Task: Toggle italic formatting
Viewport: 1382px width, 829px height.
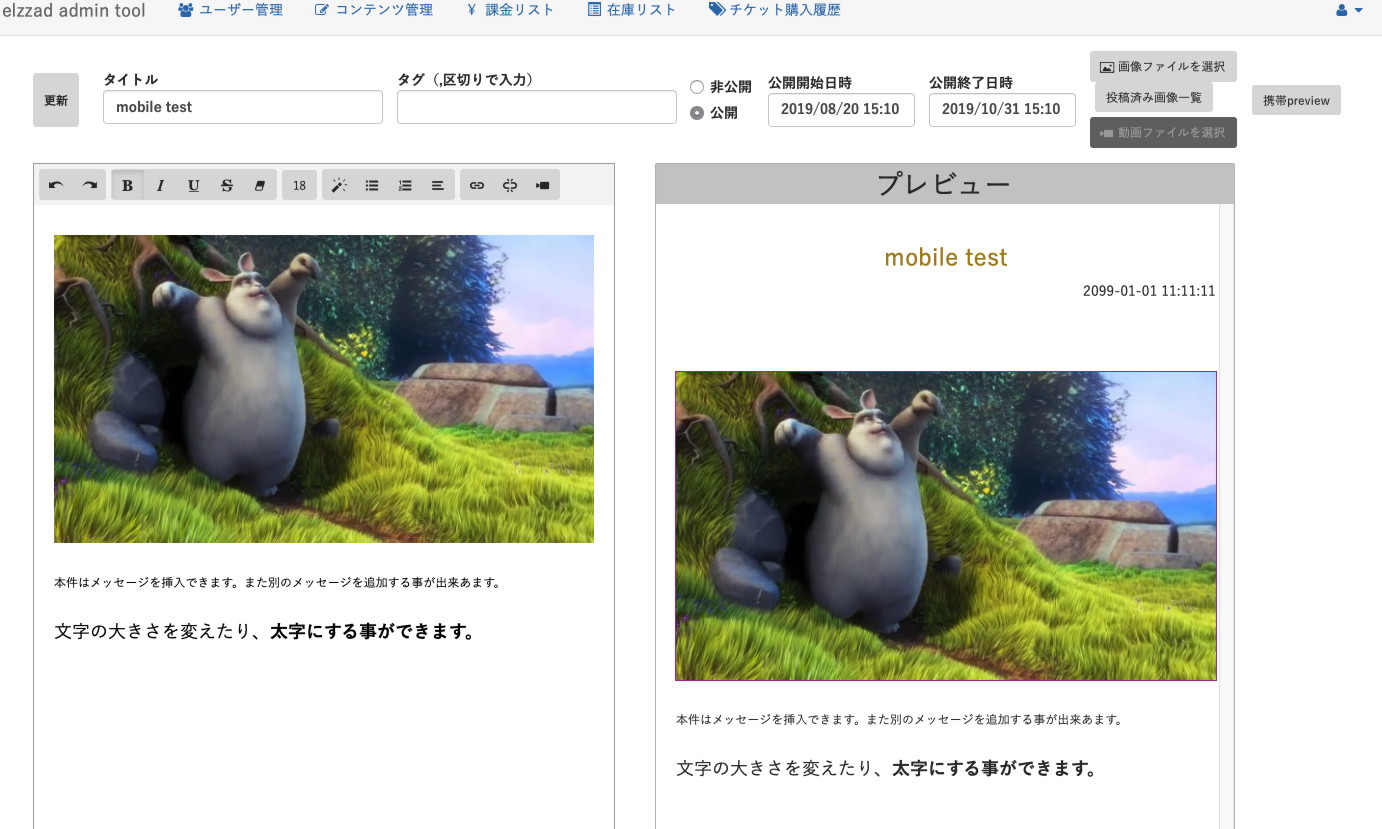Action: (x=160, y=185)
